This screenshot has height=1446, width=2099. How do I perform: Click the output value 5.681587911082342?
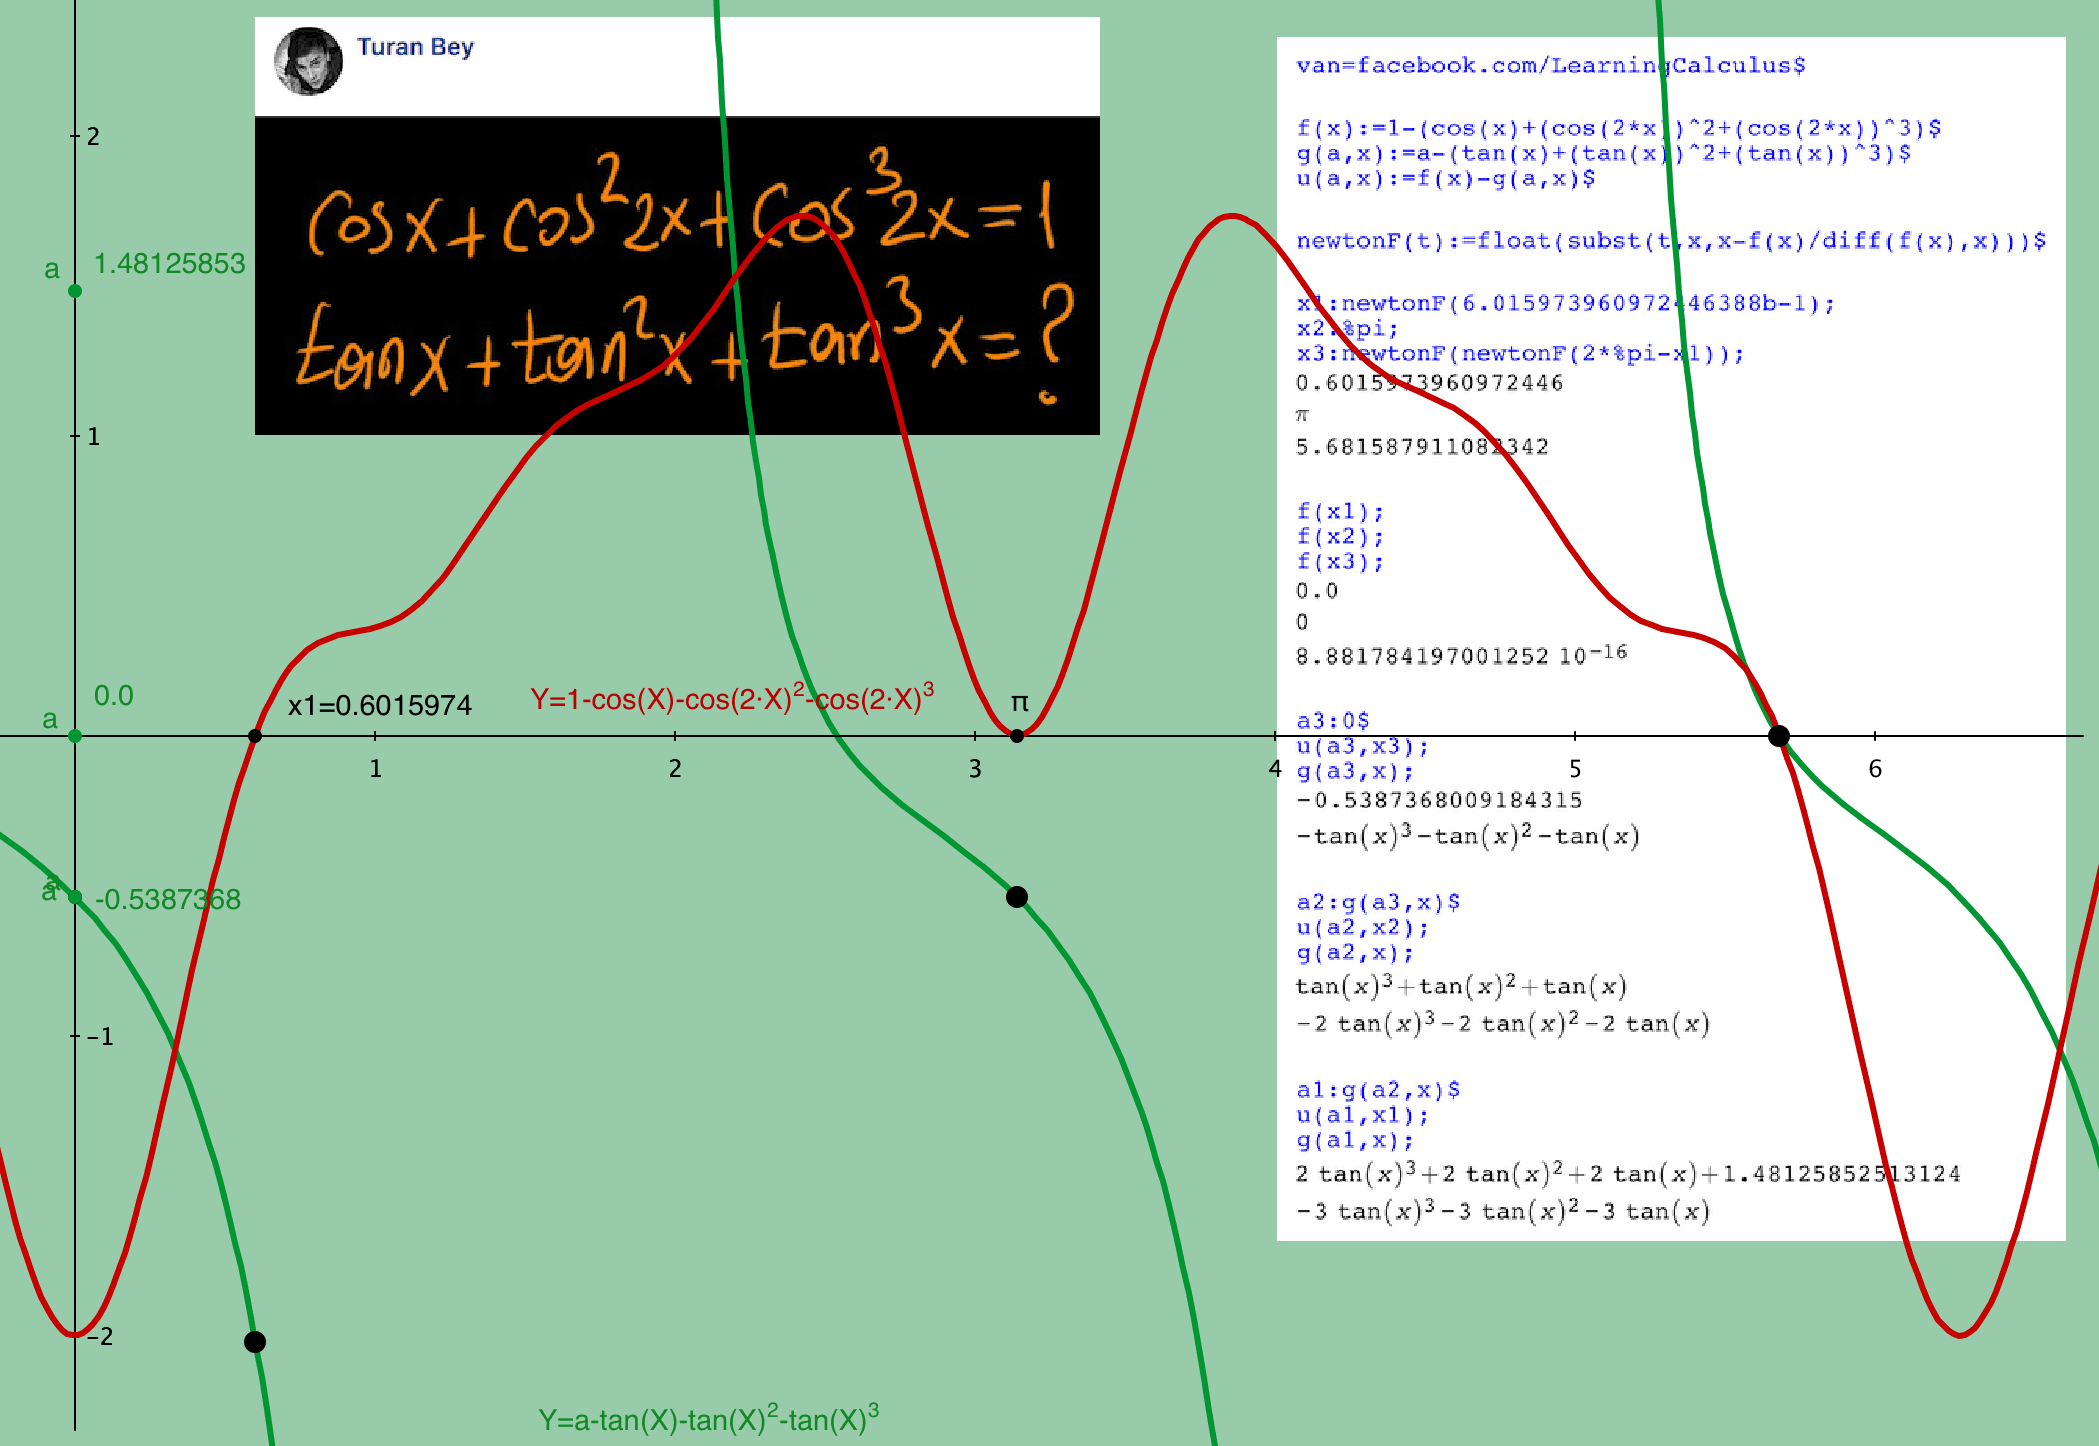pos(1422,447)
